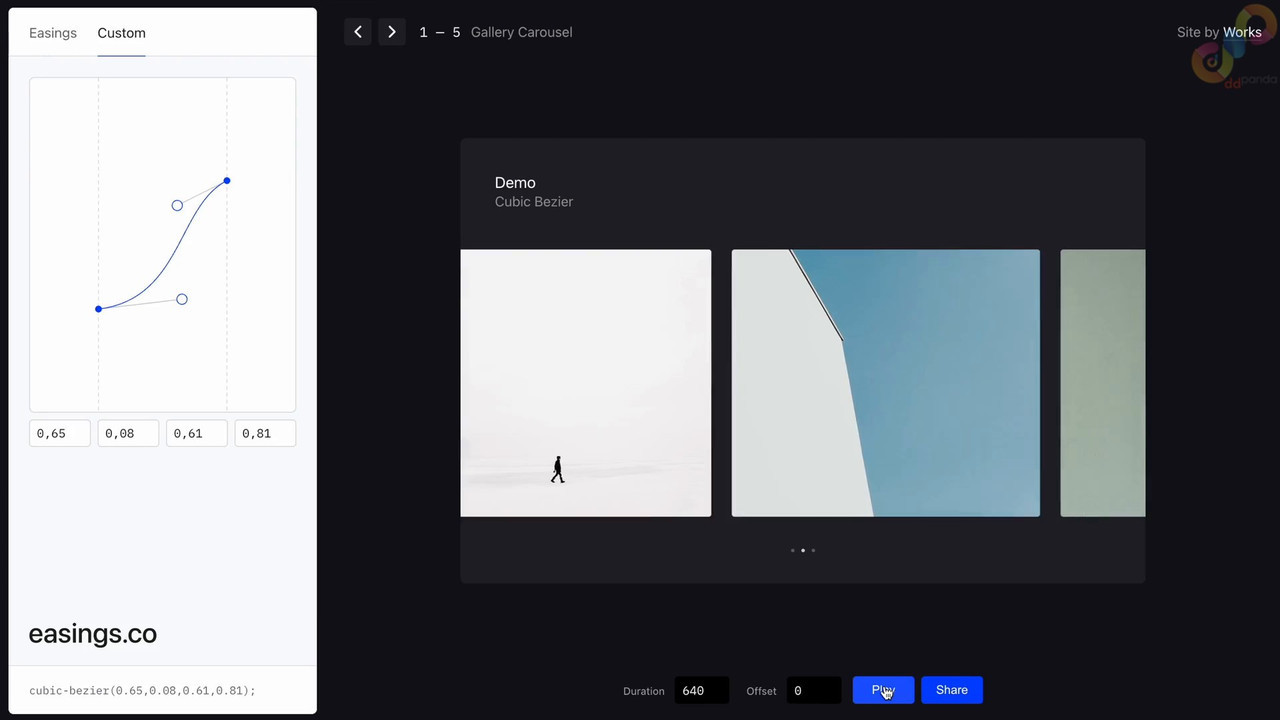Click the 1 — 5 demo counter

(440, 32)
